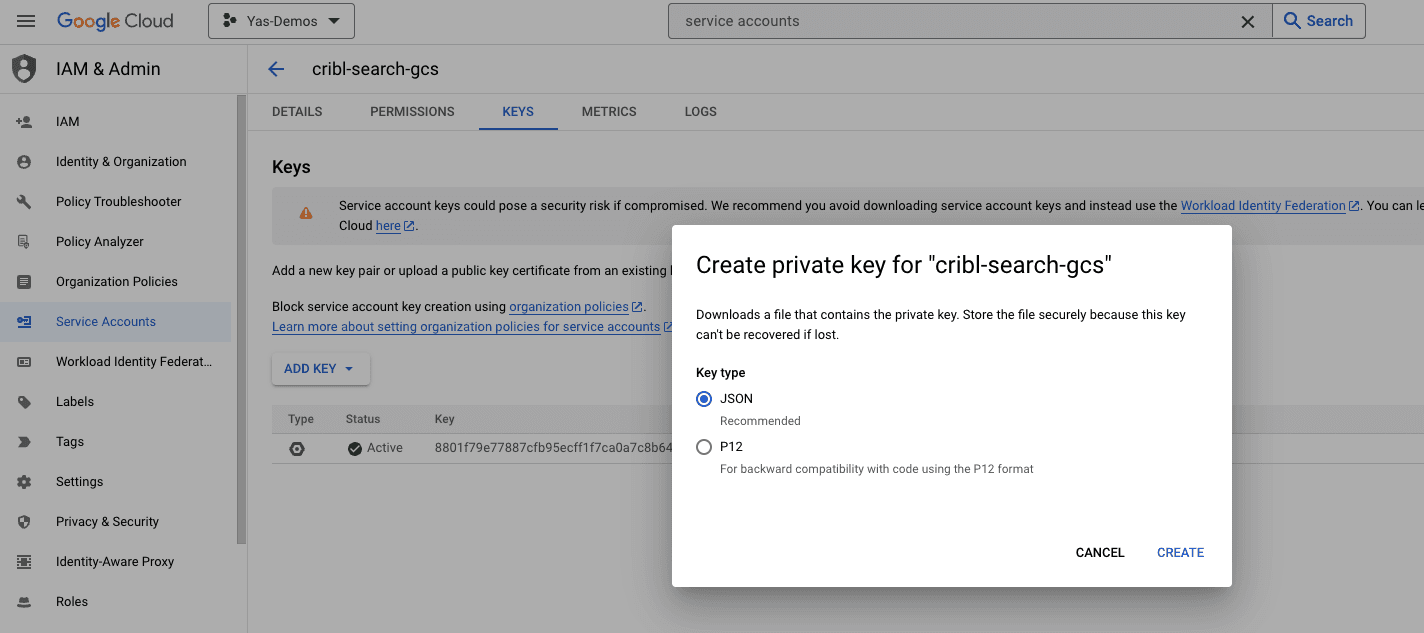Expand the ADD KEY dropdown
Viewport: 1424px width, 633px height.
click(320, 369)
